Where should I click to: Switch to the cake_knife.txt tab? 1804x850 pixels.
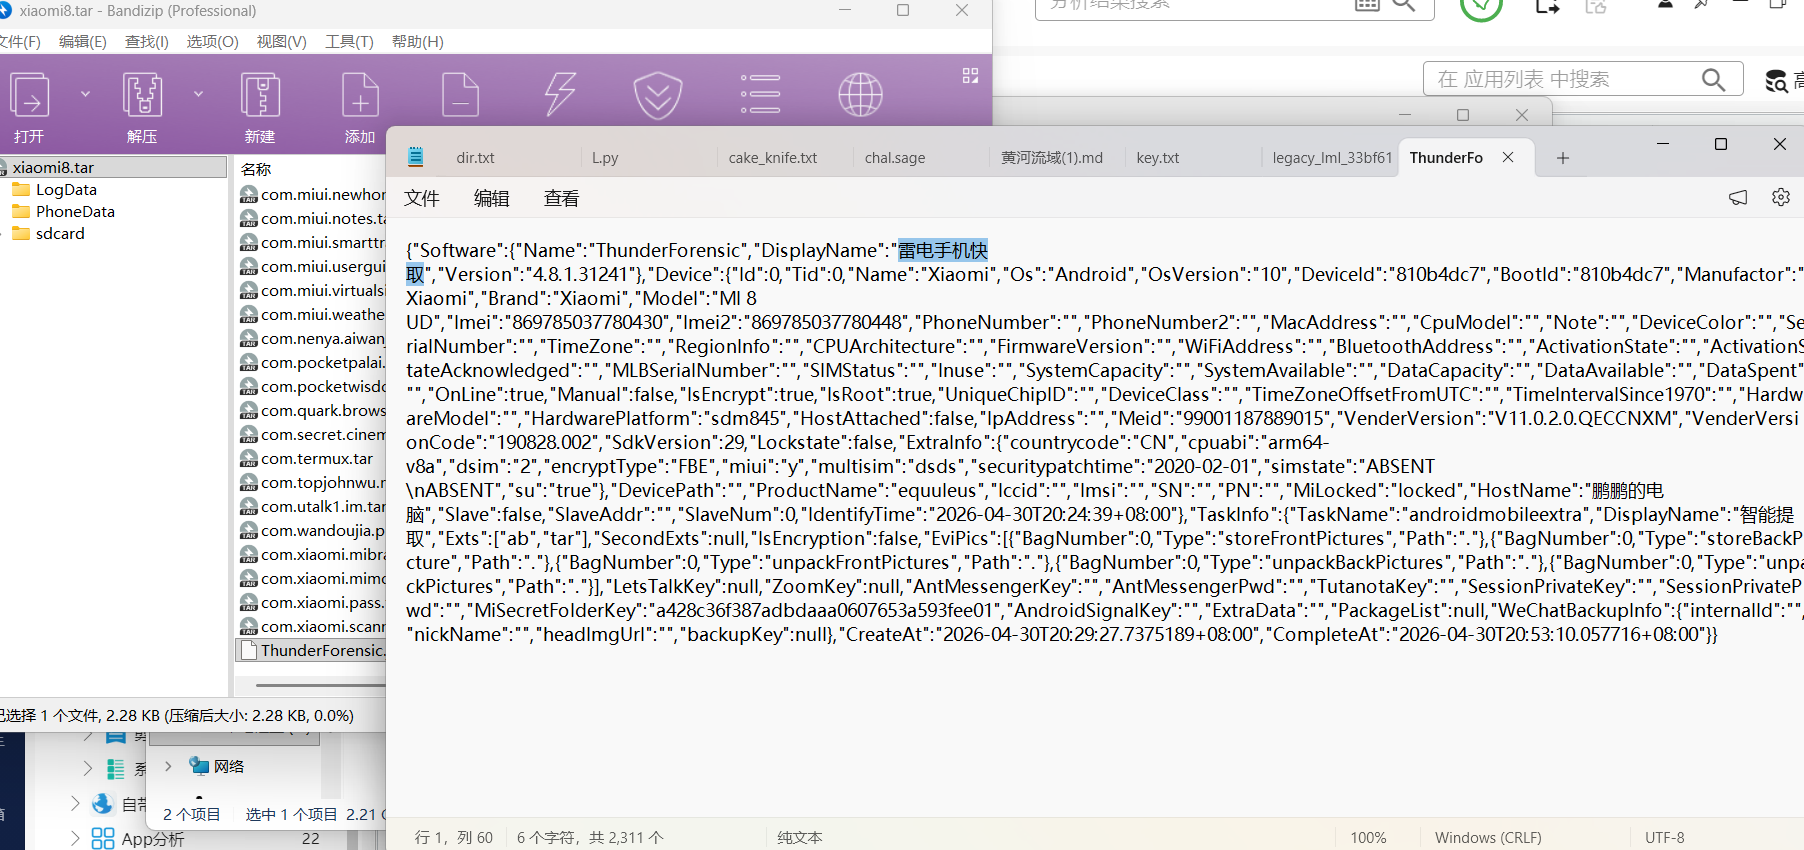coord(772,158)
